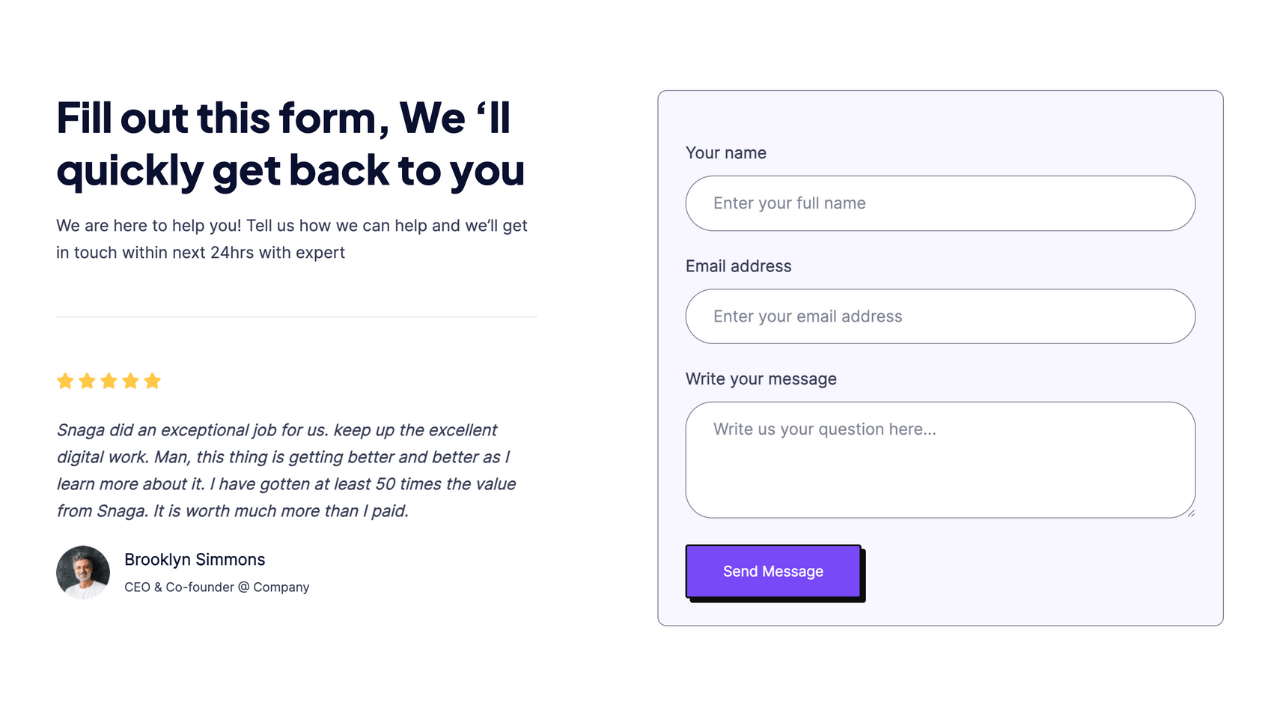Click the 24hrs help description paragraph
This screenshot has width=1280, height=720.
pyautogui.click(x=292, y=239)
